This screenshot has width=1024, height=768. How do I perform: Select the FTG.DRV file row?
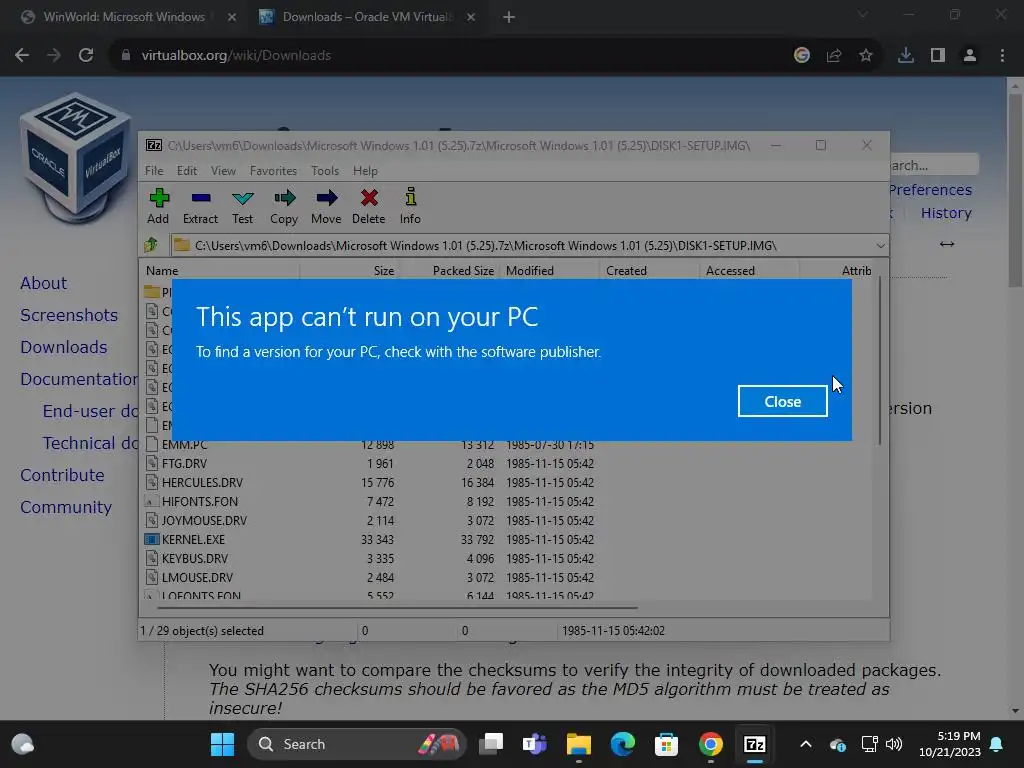click(x=507, y=464)
